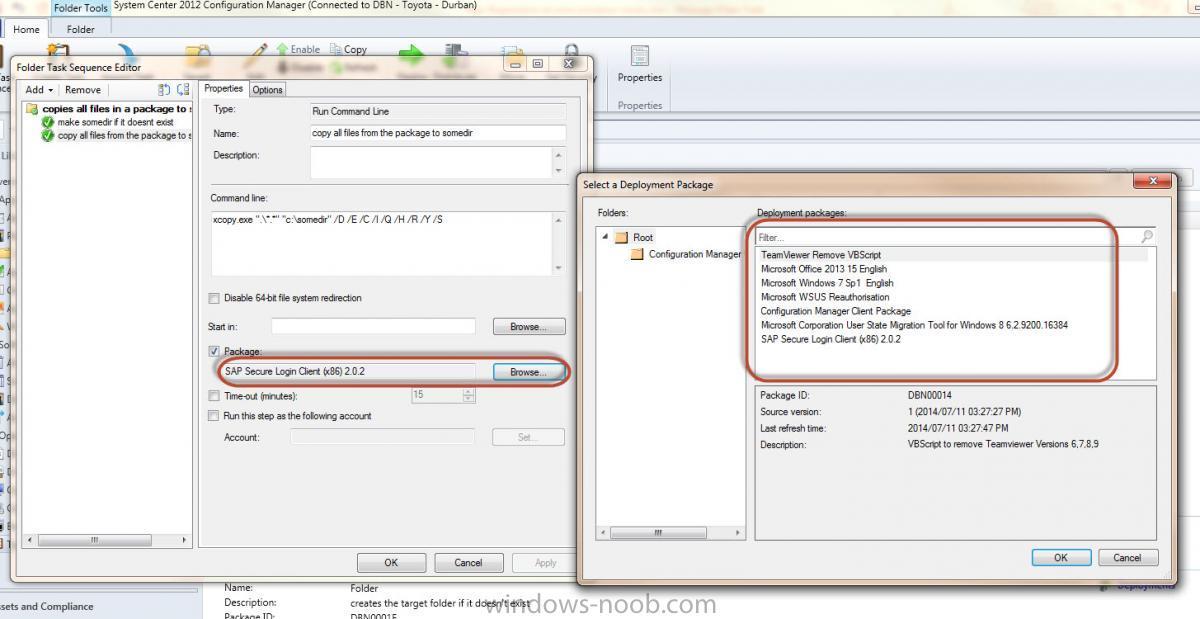1200x619 pixels.
Task: Click the Properties icon in the ribbon
Action: pos(640,56)
